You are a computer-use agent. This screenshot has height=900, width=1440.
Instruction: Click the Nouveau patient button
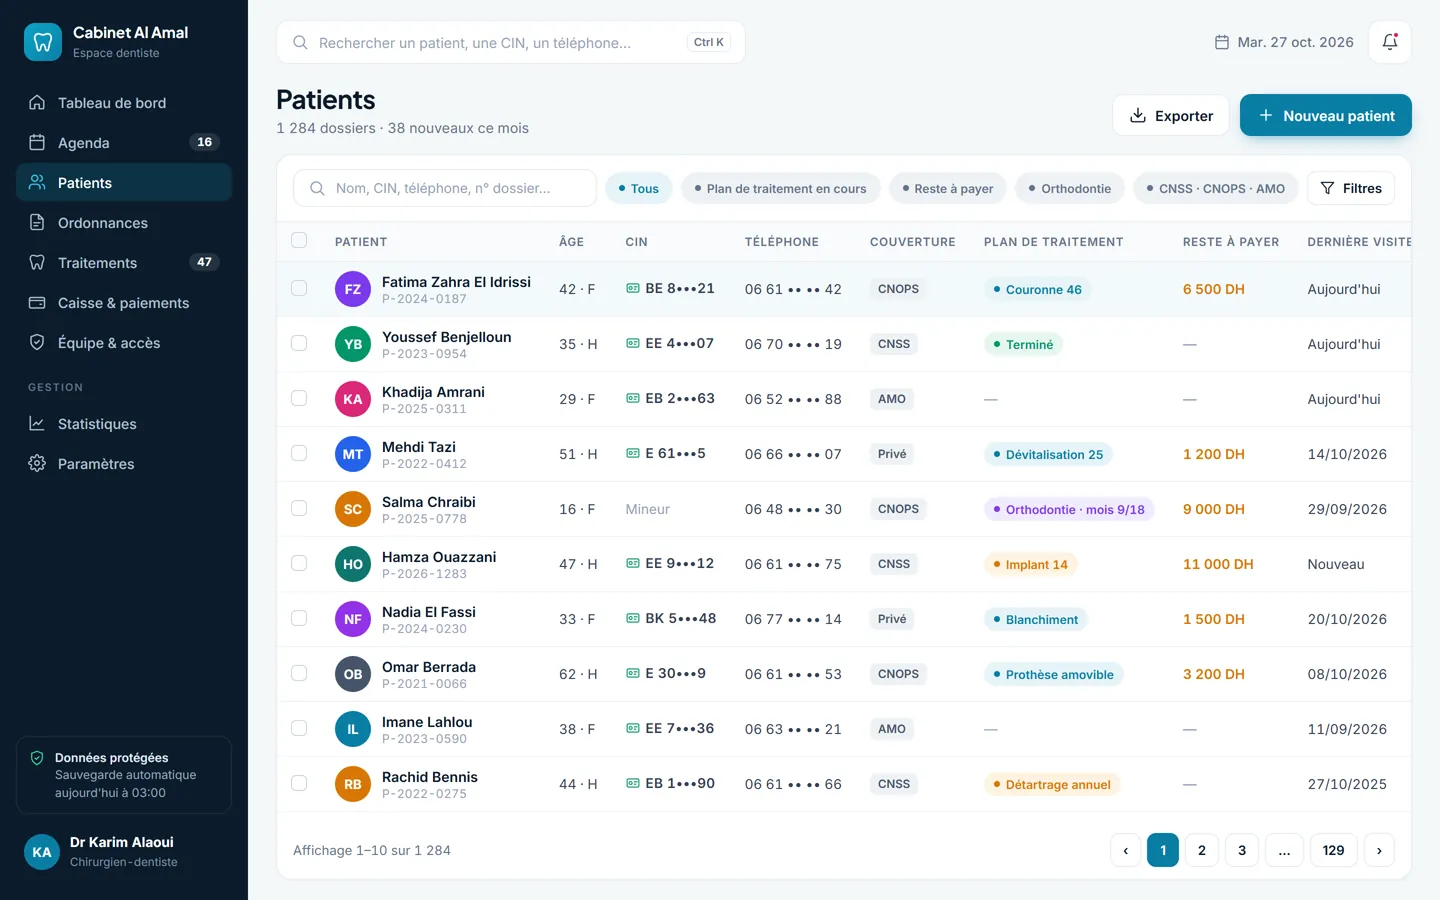(1326, 115)
